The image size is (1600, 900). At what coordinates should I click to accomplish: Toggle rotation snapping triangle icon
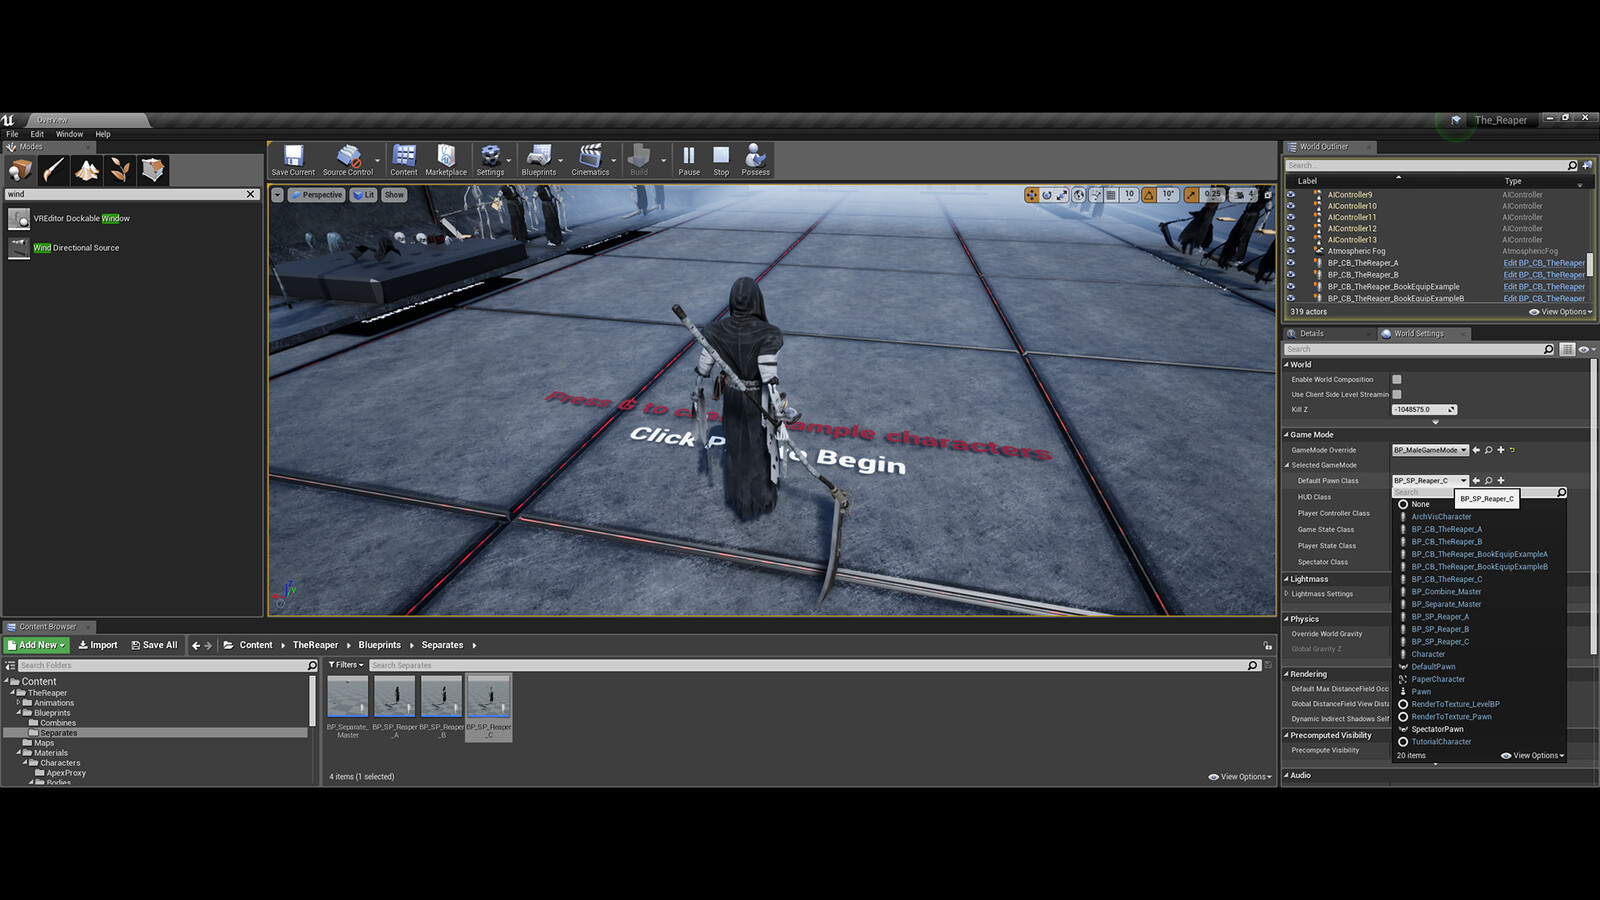tap(1149, 195)
